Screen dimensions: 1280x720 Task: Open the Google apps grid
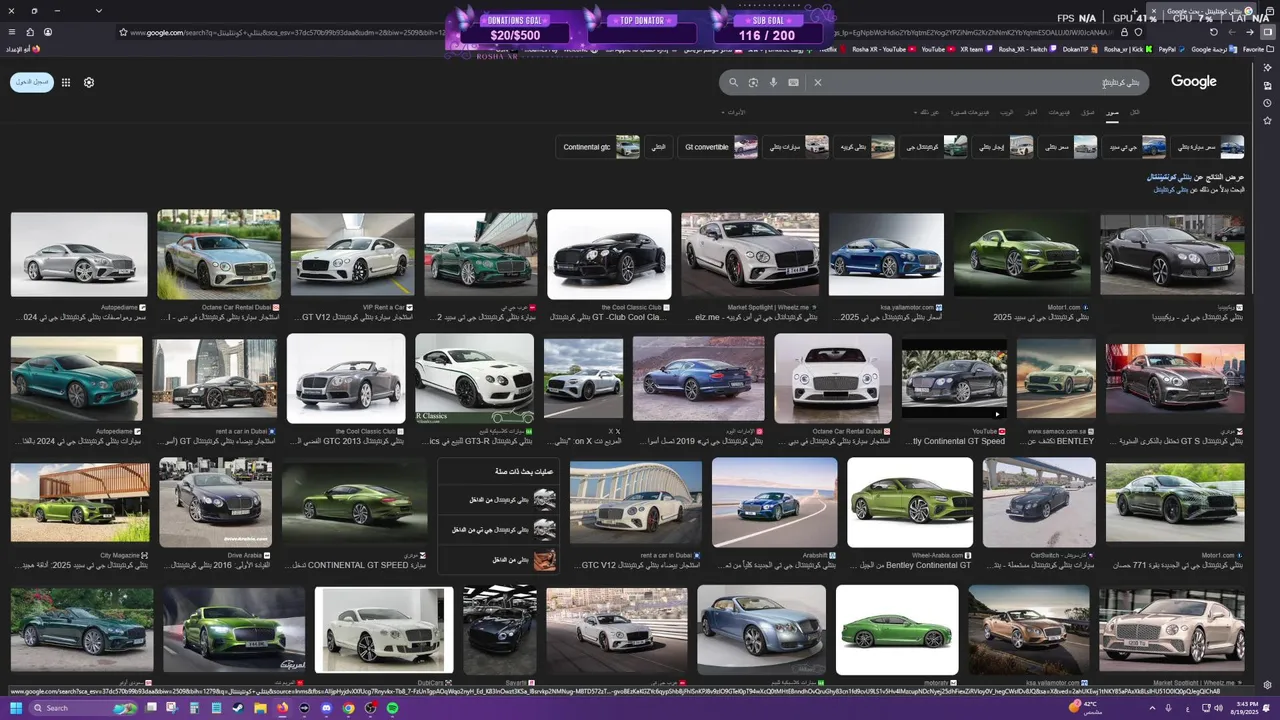coord(66,82)
